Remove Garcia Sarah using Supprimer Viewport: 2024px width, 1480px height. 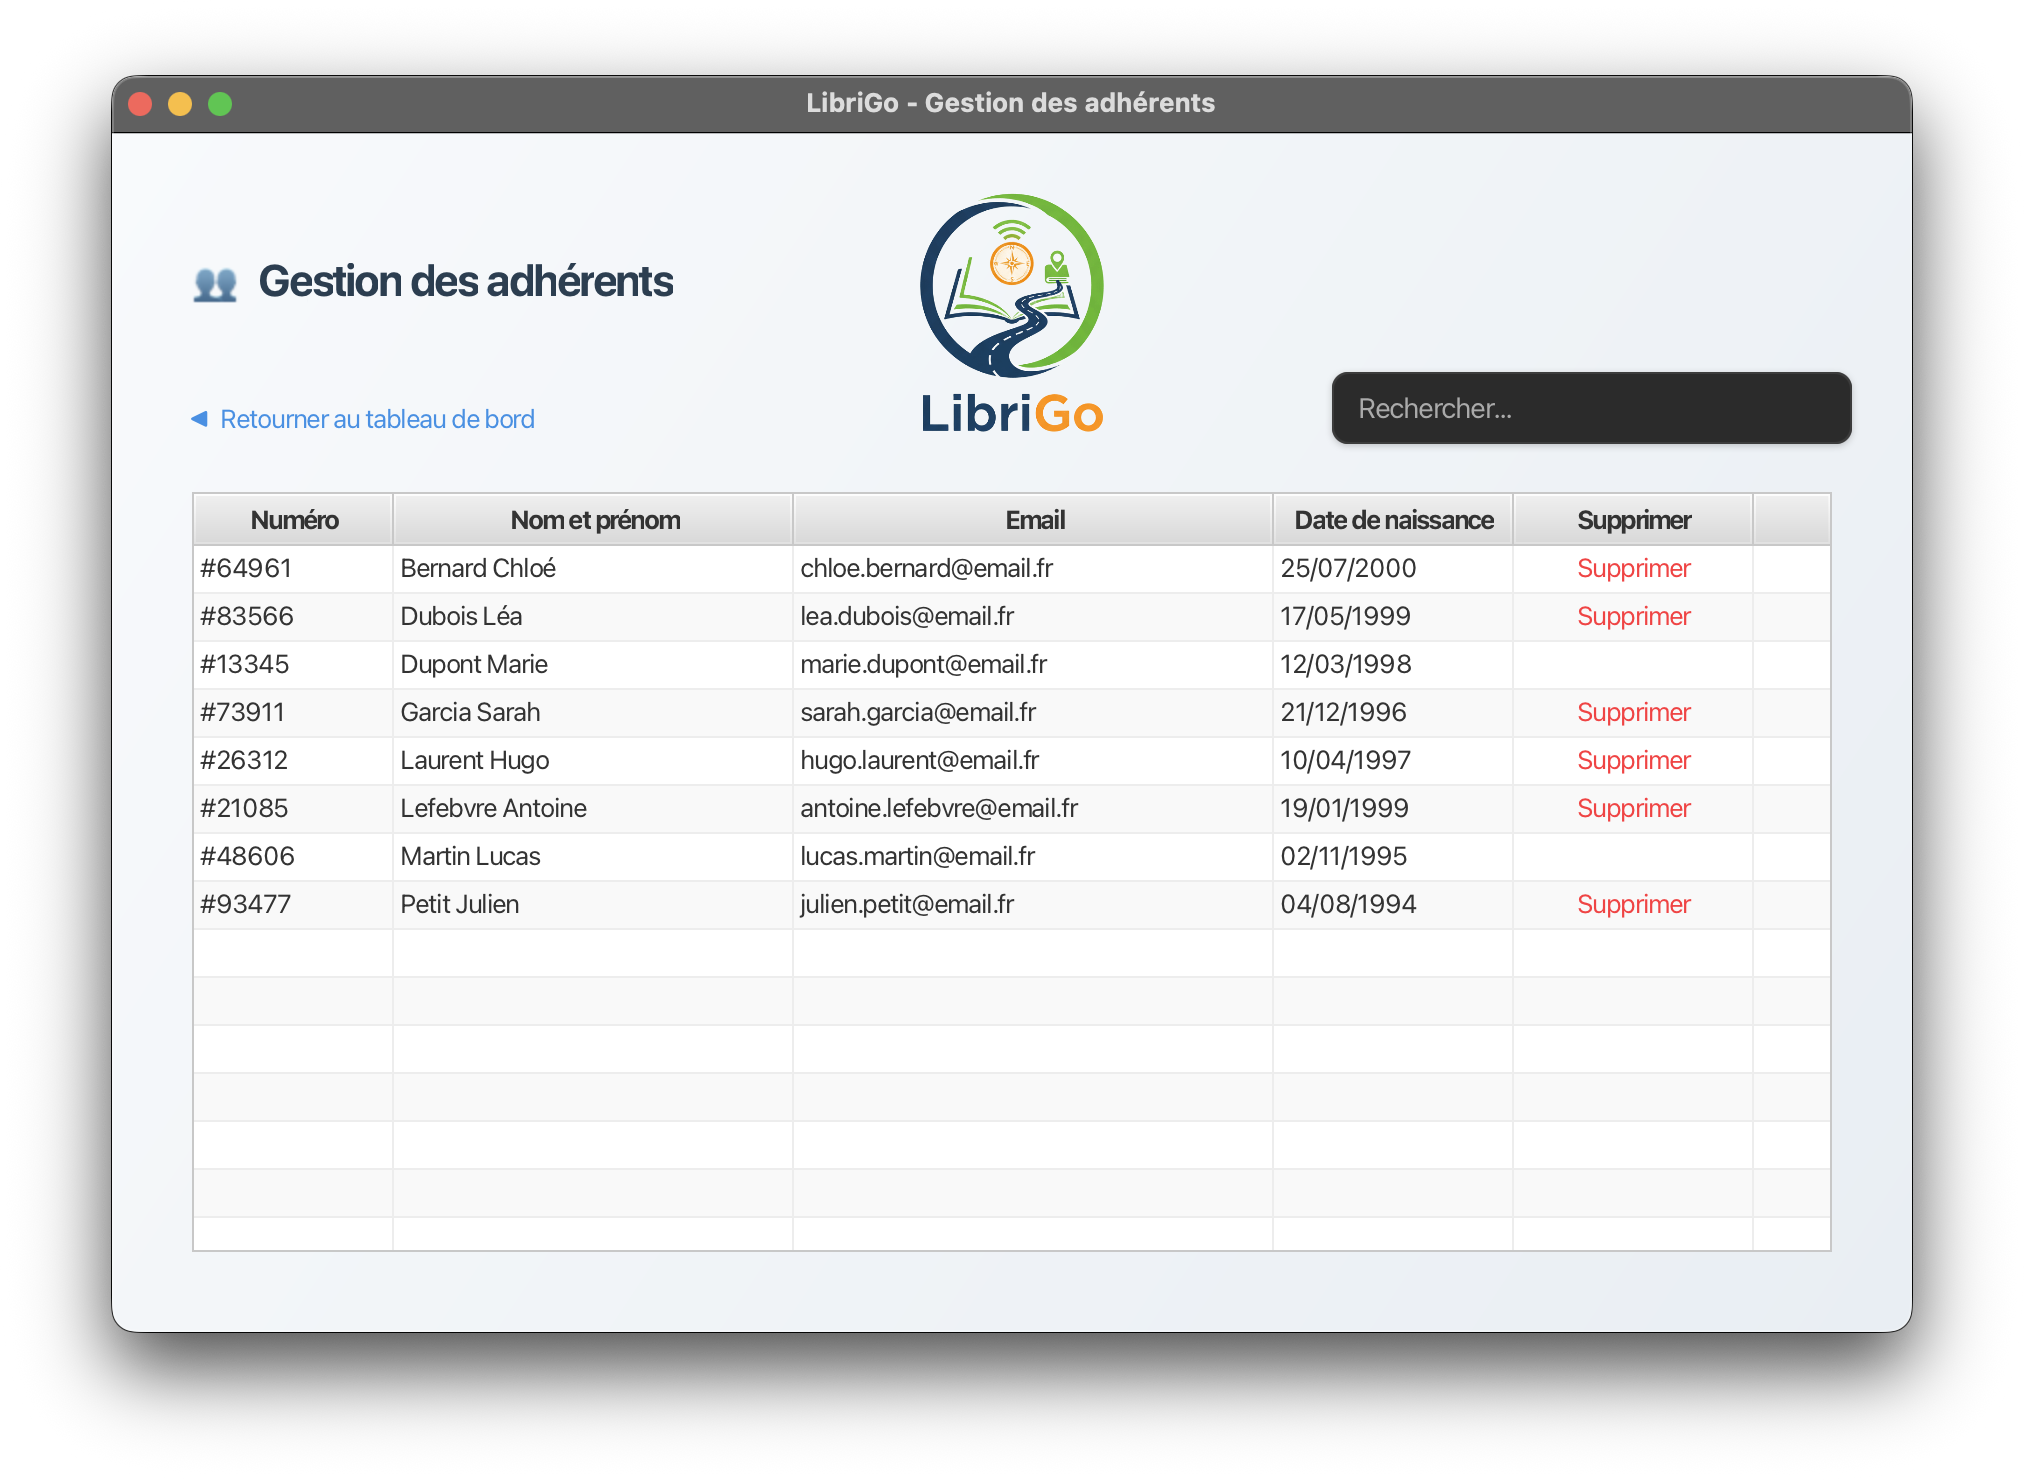pos(1633,712)
